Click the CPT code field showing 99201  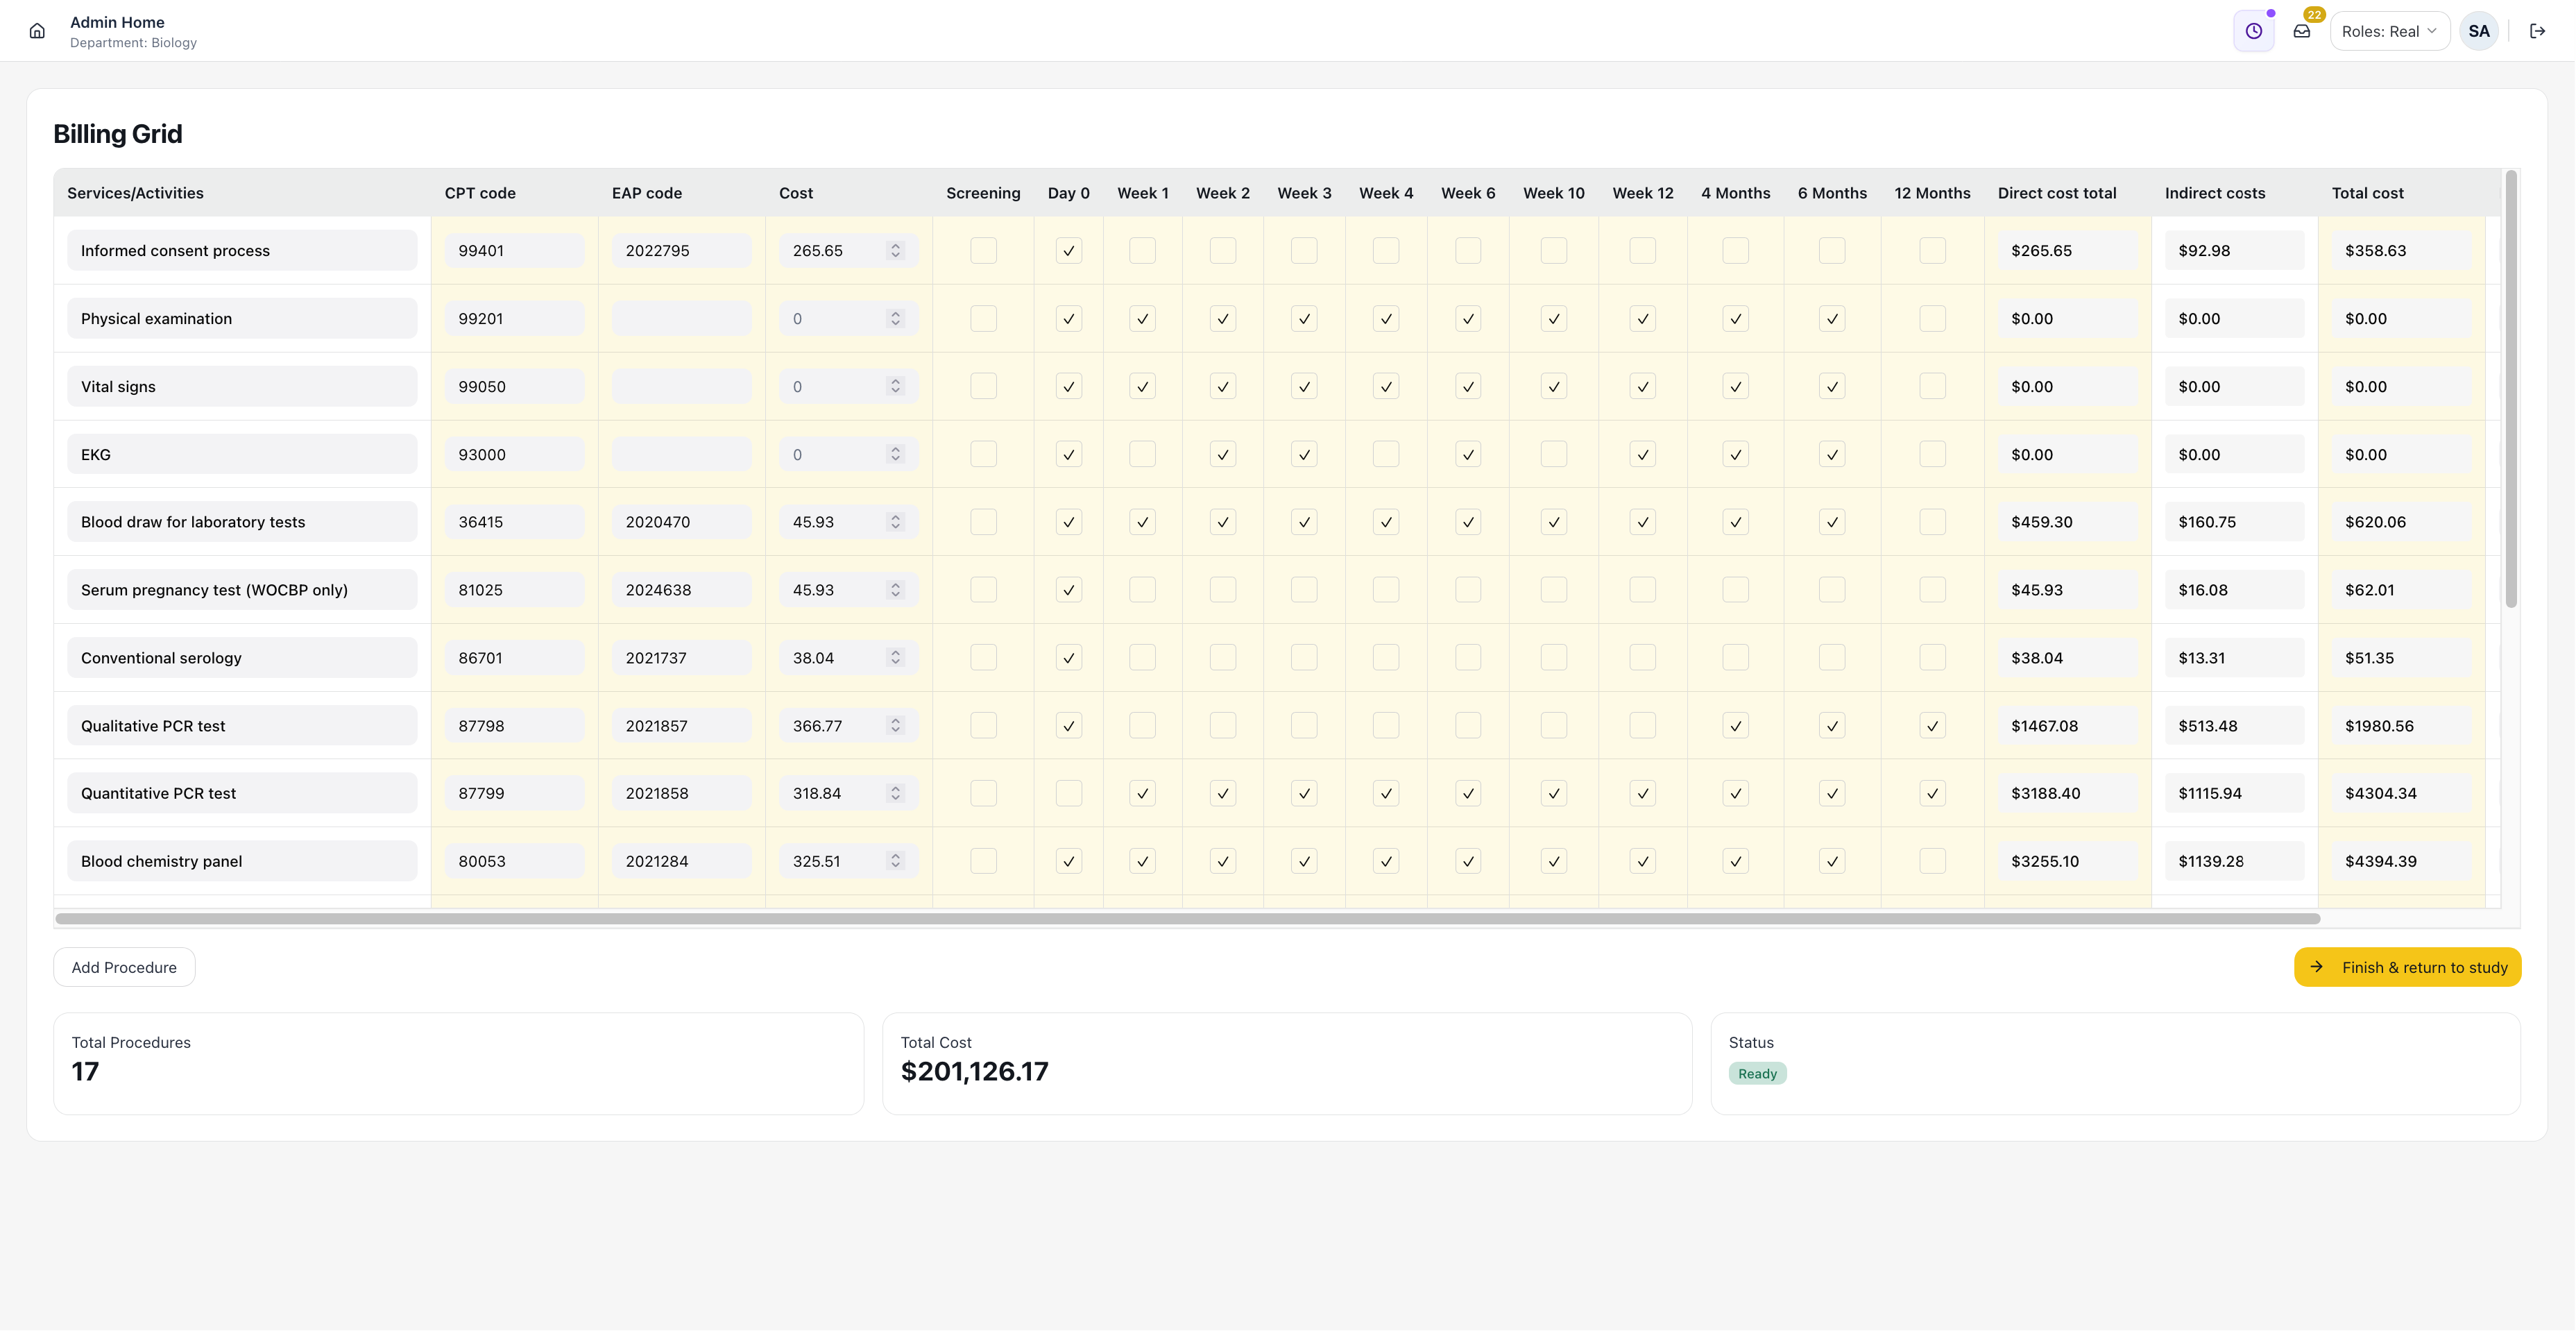coord(514,319)
